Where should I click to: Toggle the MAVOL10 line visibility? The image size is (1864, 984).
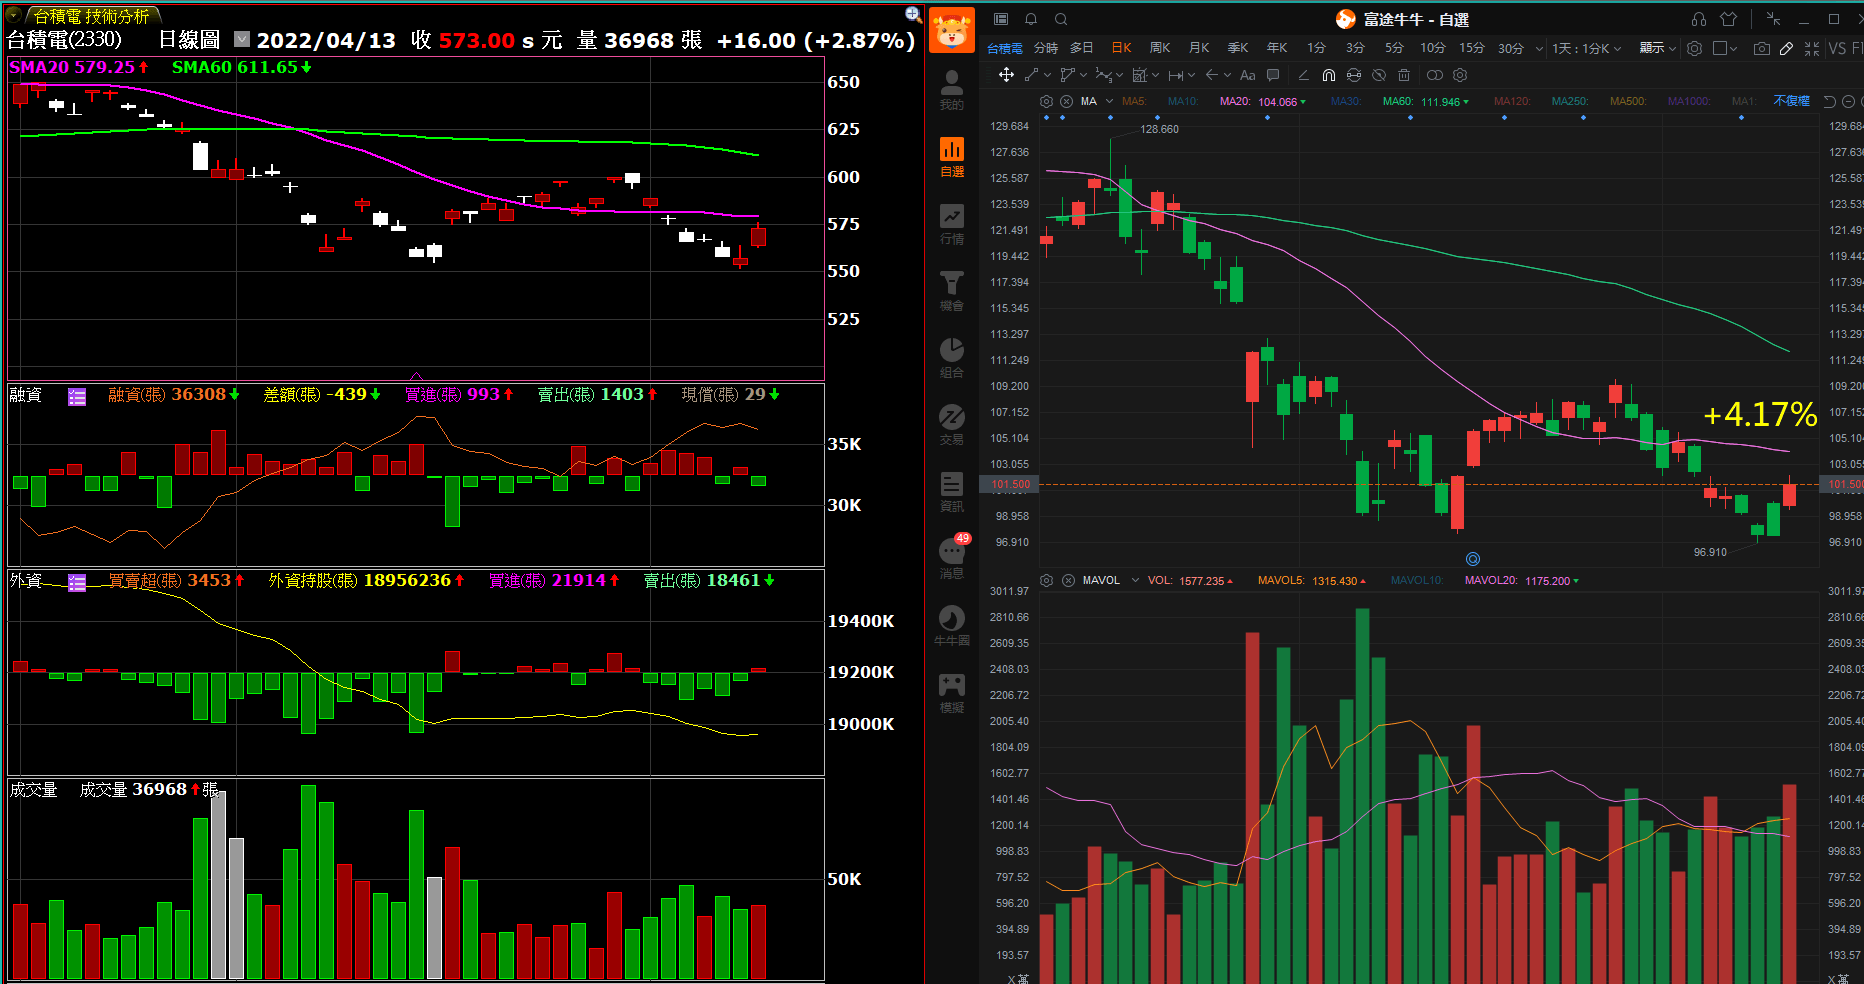[1417, 580]
